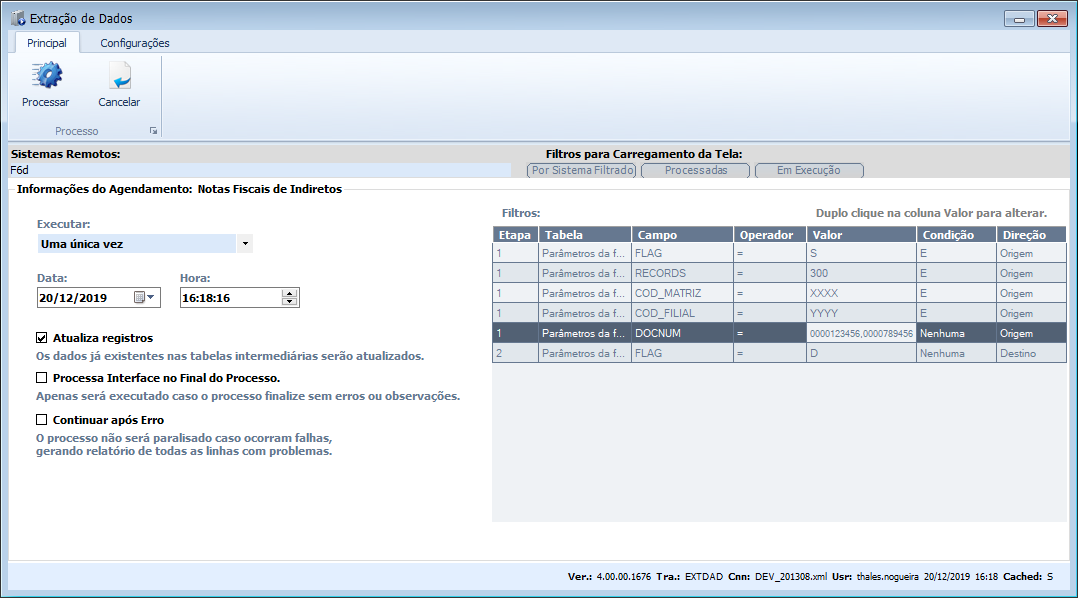Click the Processadas filter button
Image resolution: width=1078 pixels, height=598 pixels.
click(696, 170)
